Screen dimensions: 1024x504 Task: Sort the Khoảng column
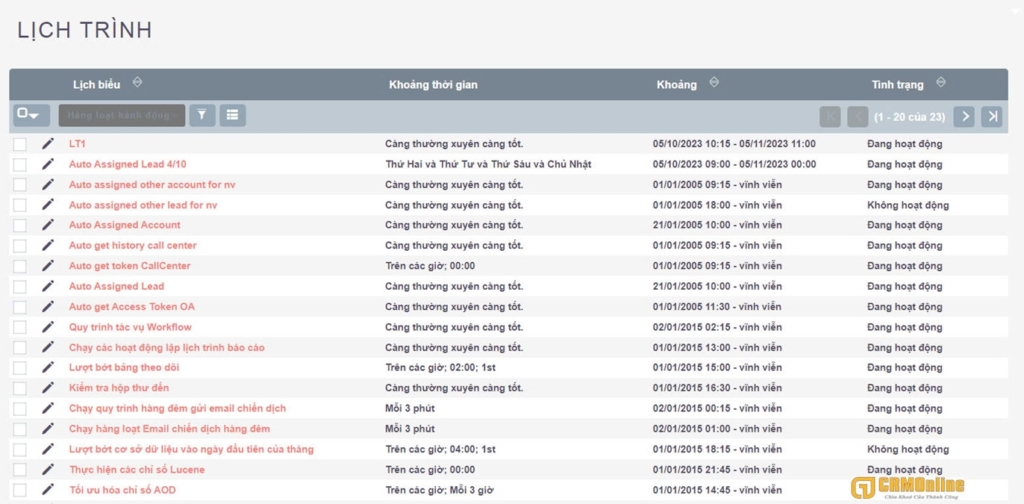point(714,83)
